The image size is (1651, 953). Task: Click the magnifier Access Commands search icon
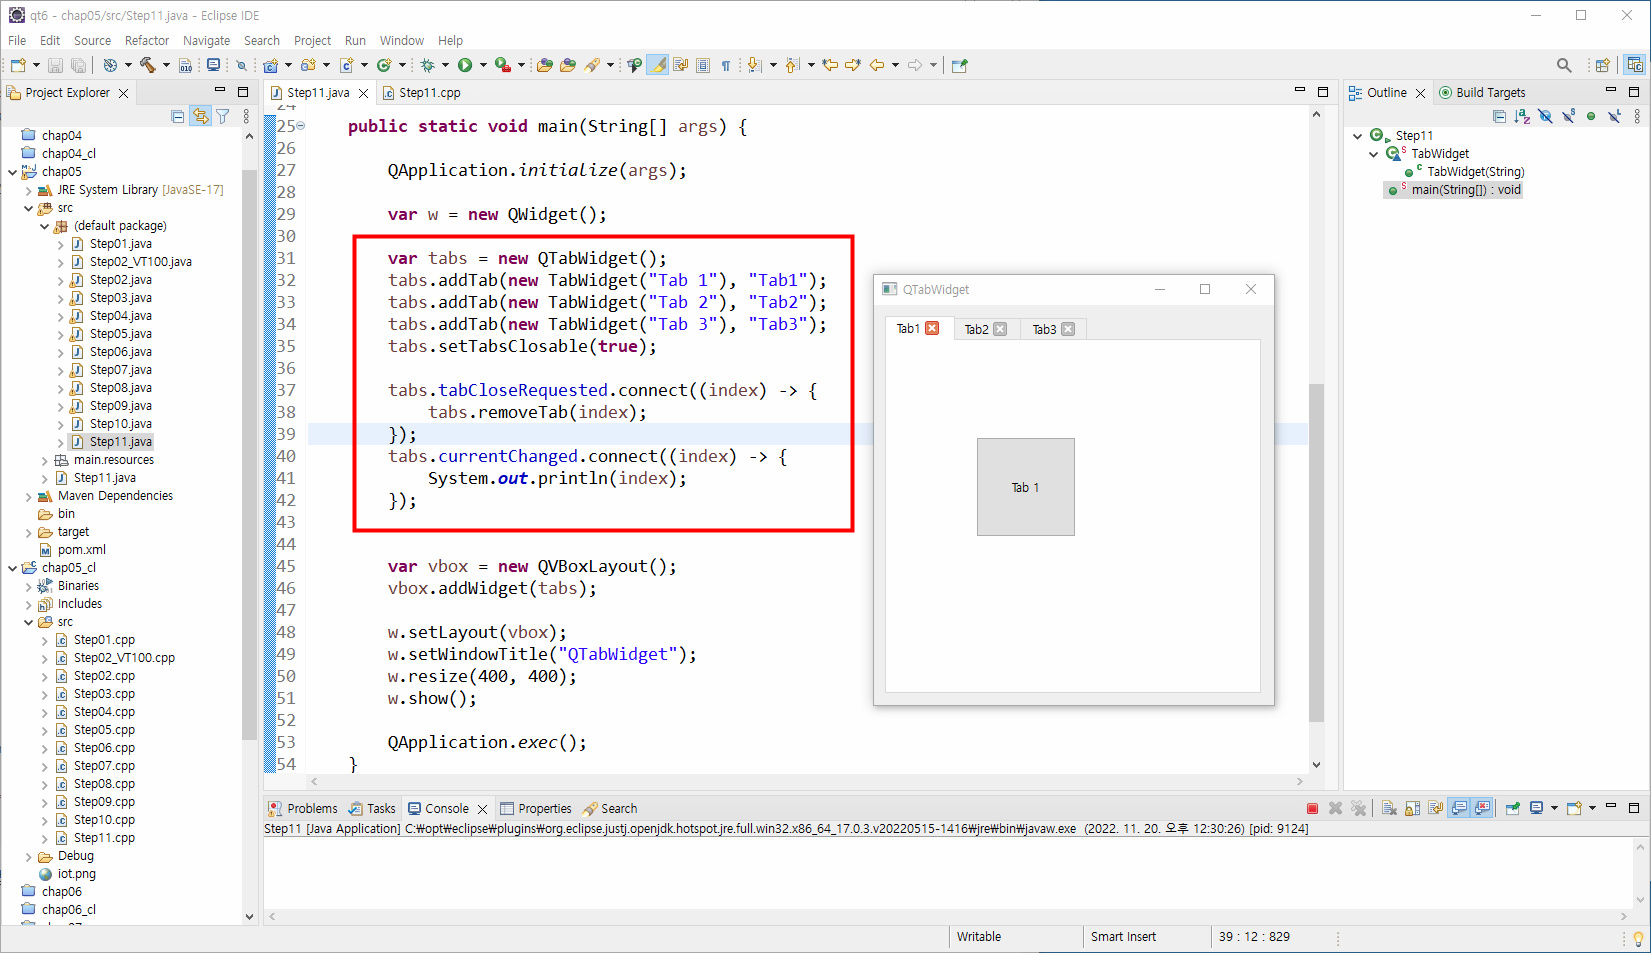pos(1564,65)
